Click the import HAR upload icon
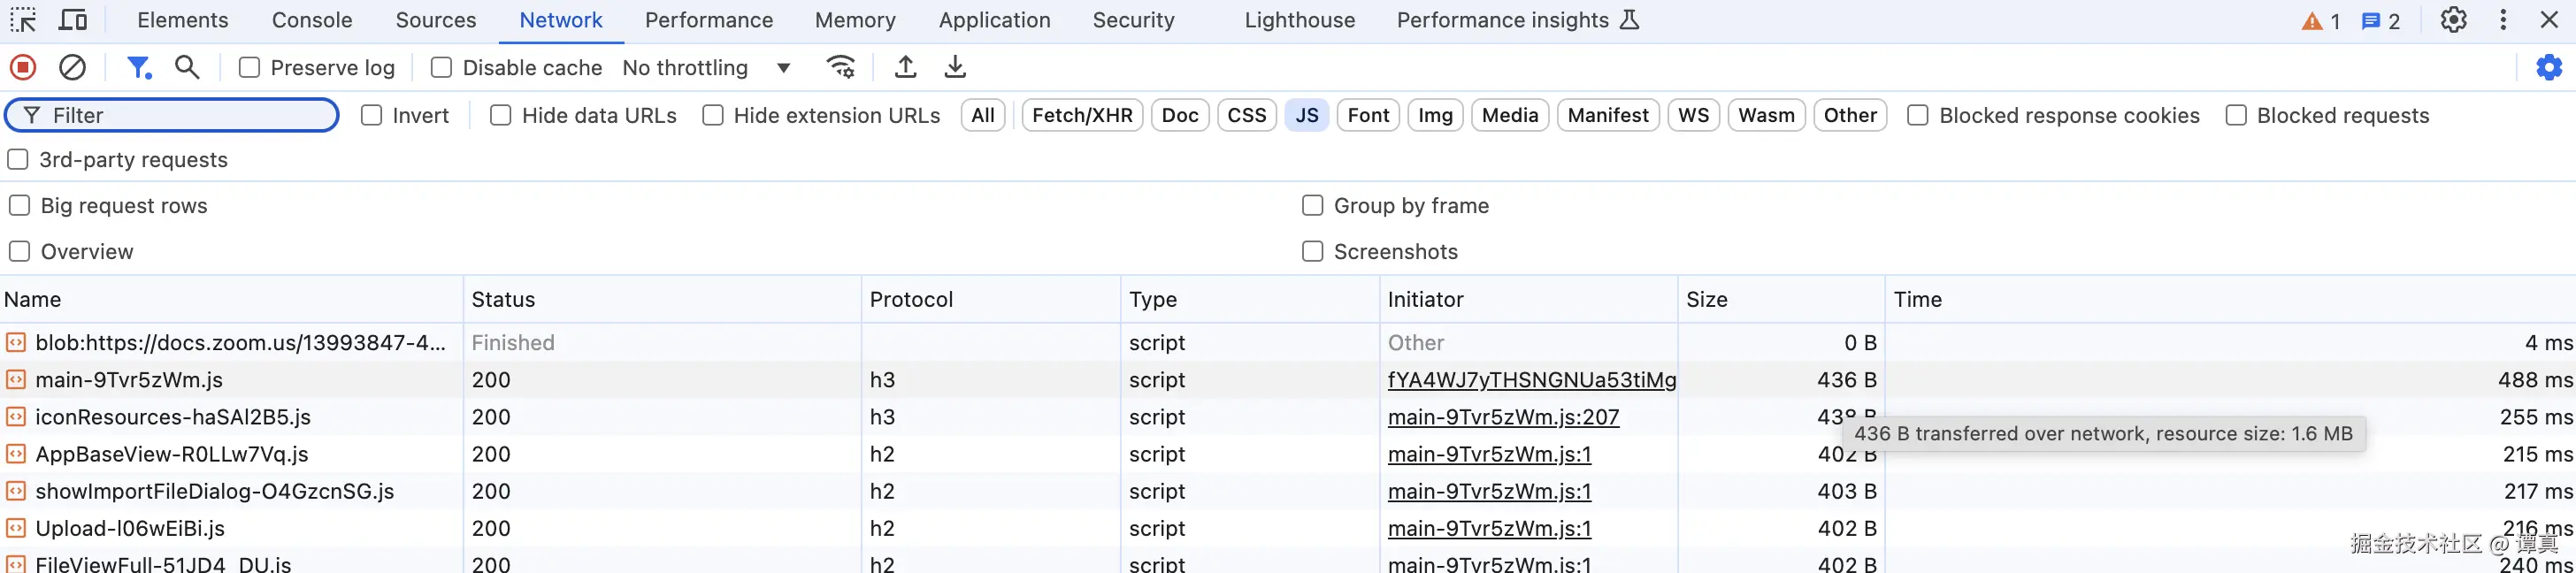 coord(905,67)
